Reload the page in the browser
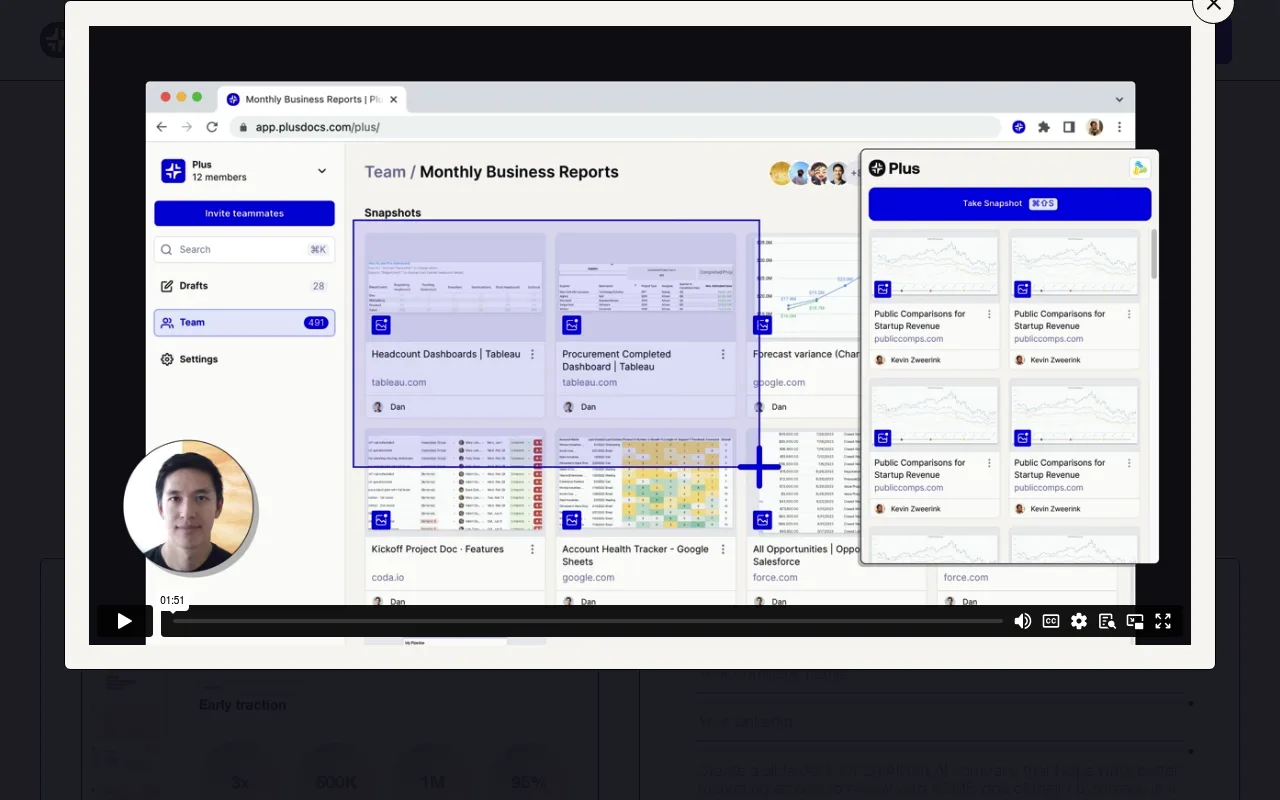This screenshot has height=800, width=1280. [212, 127]
